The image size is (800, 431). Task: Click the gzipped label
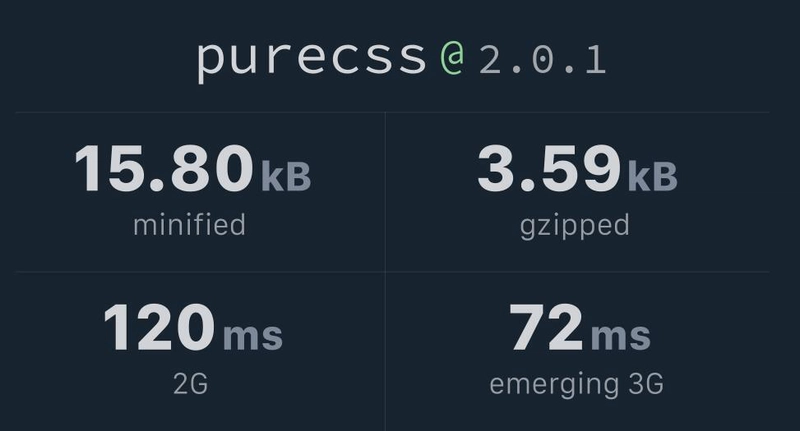click(574, 226)
